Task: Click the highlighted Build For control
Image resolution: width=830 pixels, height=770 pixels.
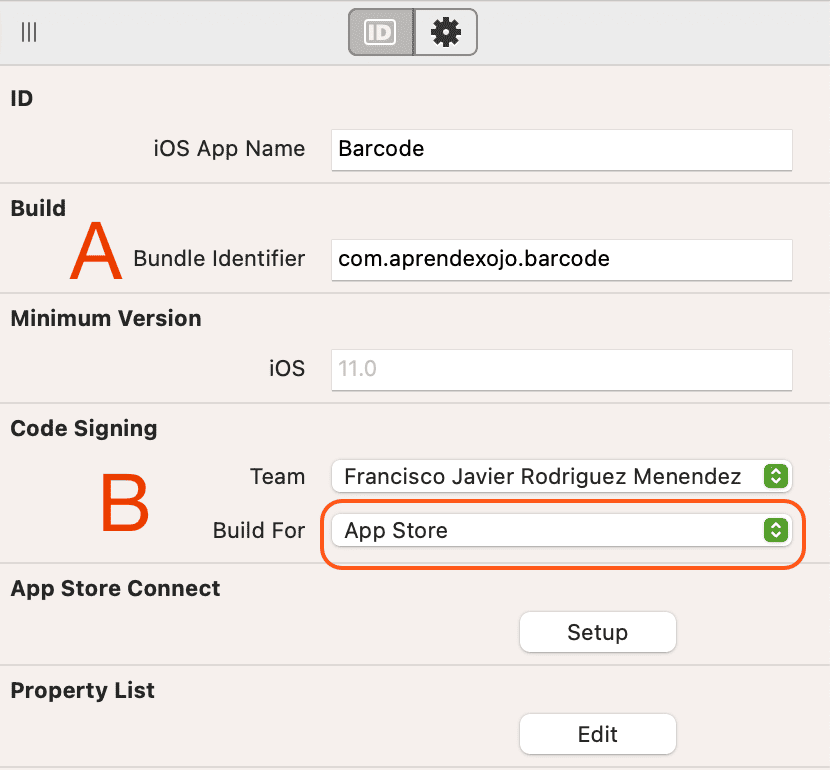Action: [561, 530]
